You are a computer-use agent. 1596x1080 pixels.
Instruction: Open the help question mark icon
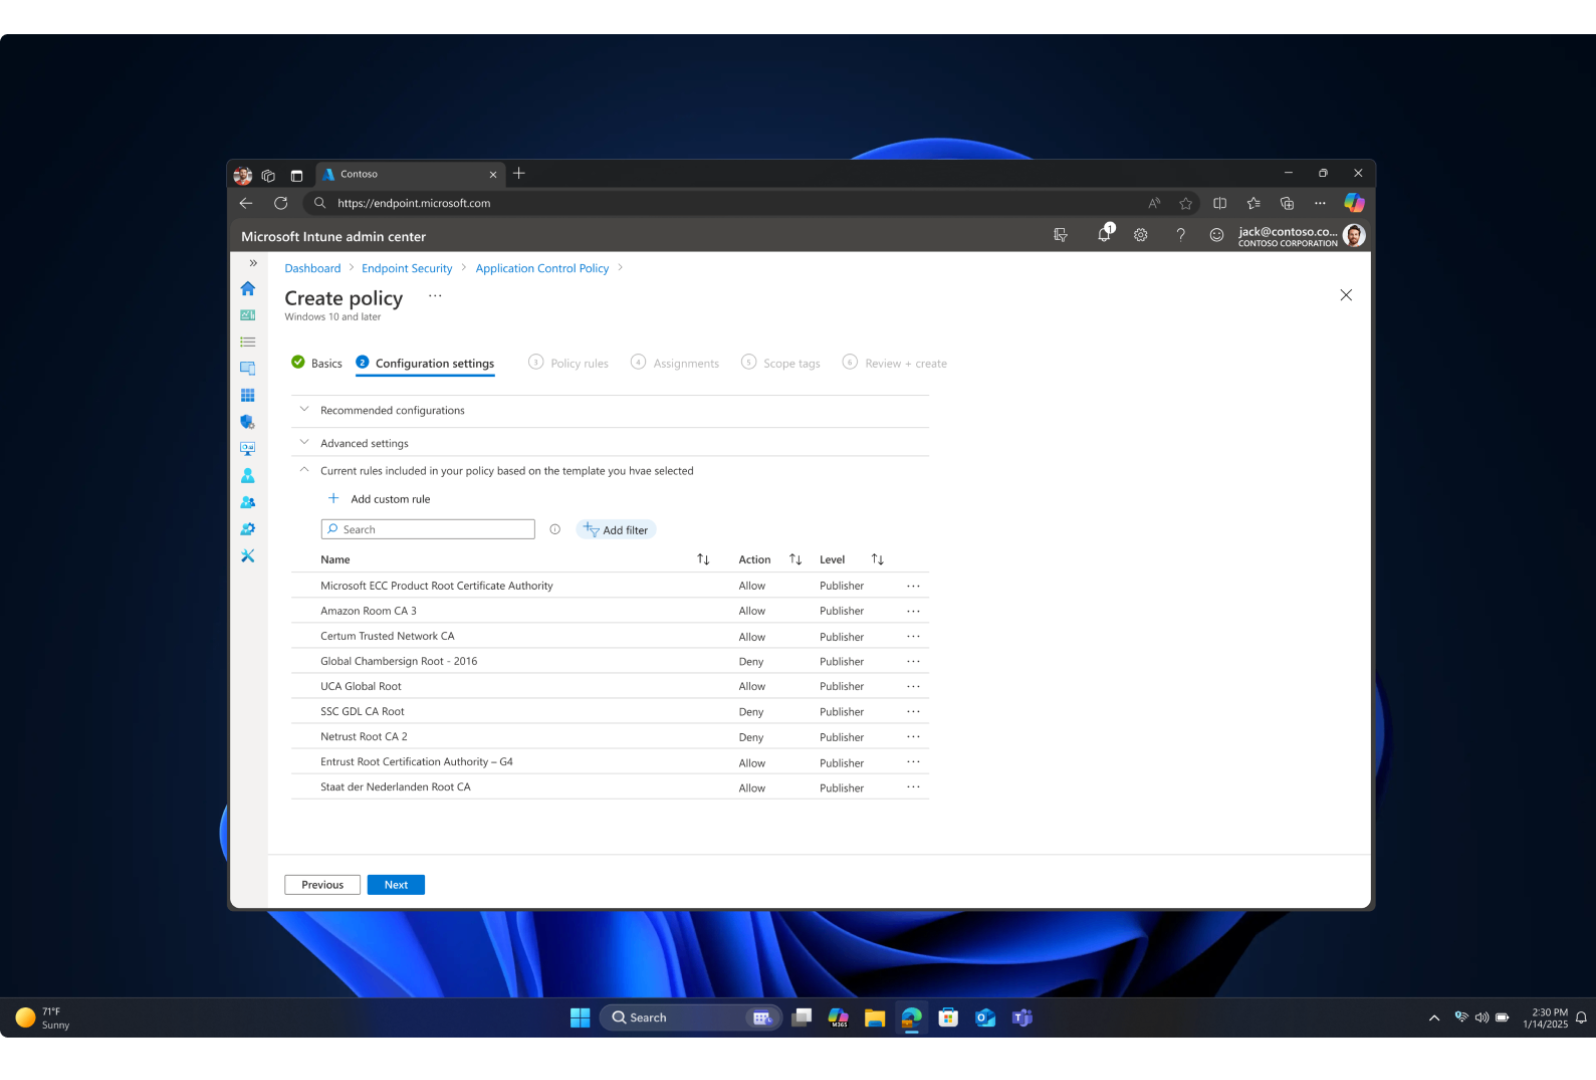(x=1180, y=235)
